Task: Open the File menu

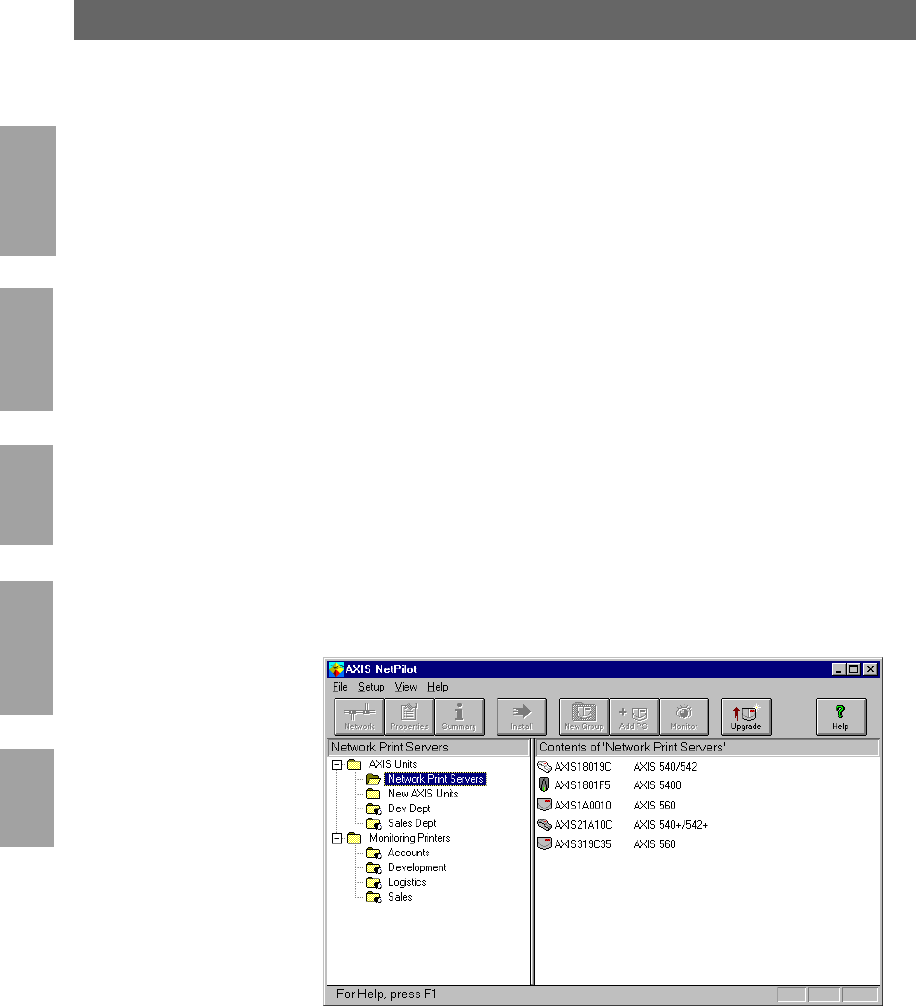Action: [x=340, y=687]
